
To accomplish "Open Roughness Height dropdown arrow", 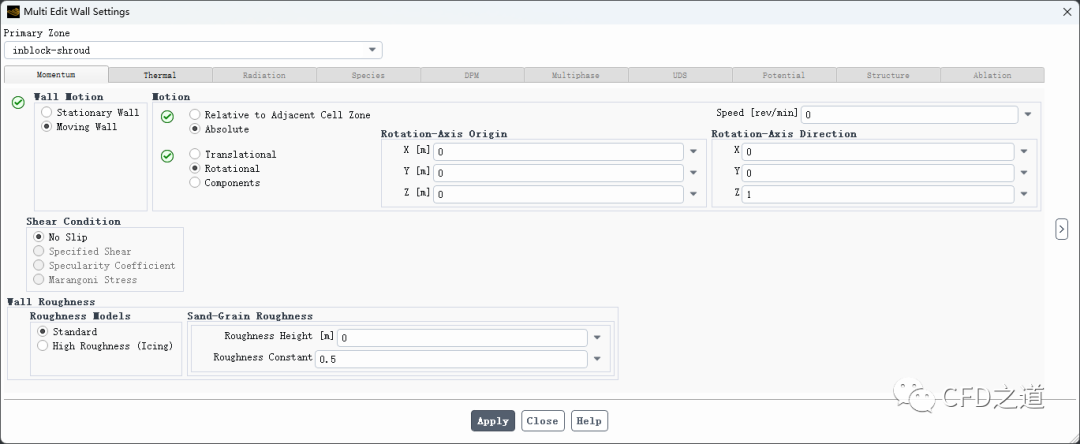I will click(x=597, y=337).
